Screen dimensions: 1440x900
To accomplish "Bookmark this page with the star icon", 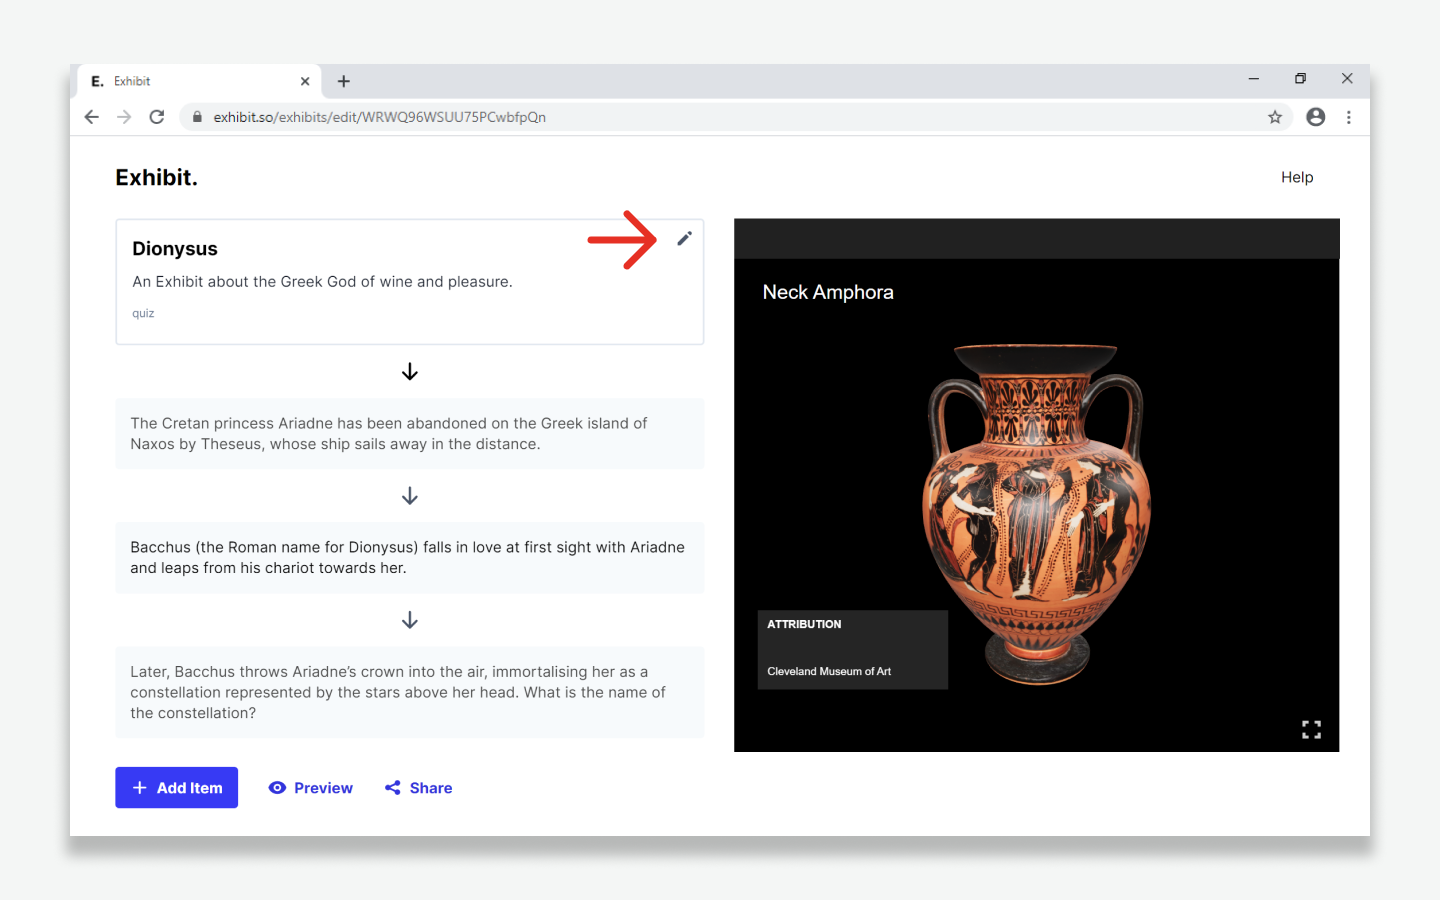I will 1275,117.
